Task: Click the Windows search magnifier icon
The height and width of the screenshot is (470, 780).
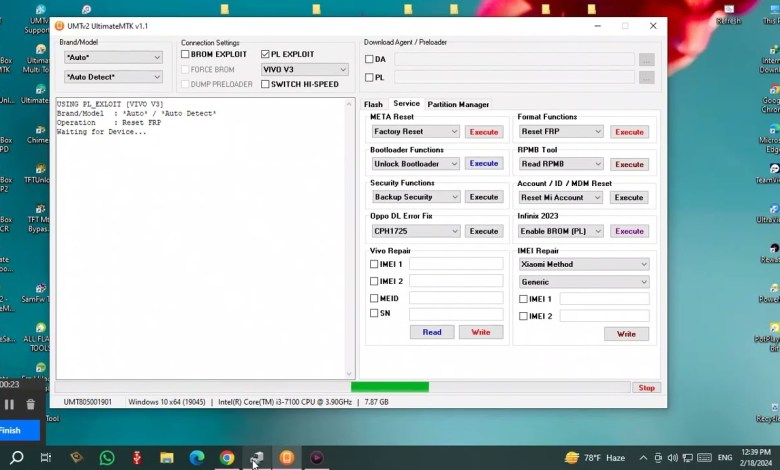Action: point(17,458)
